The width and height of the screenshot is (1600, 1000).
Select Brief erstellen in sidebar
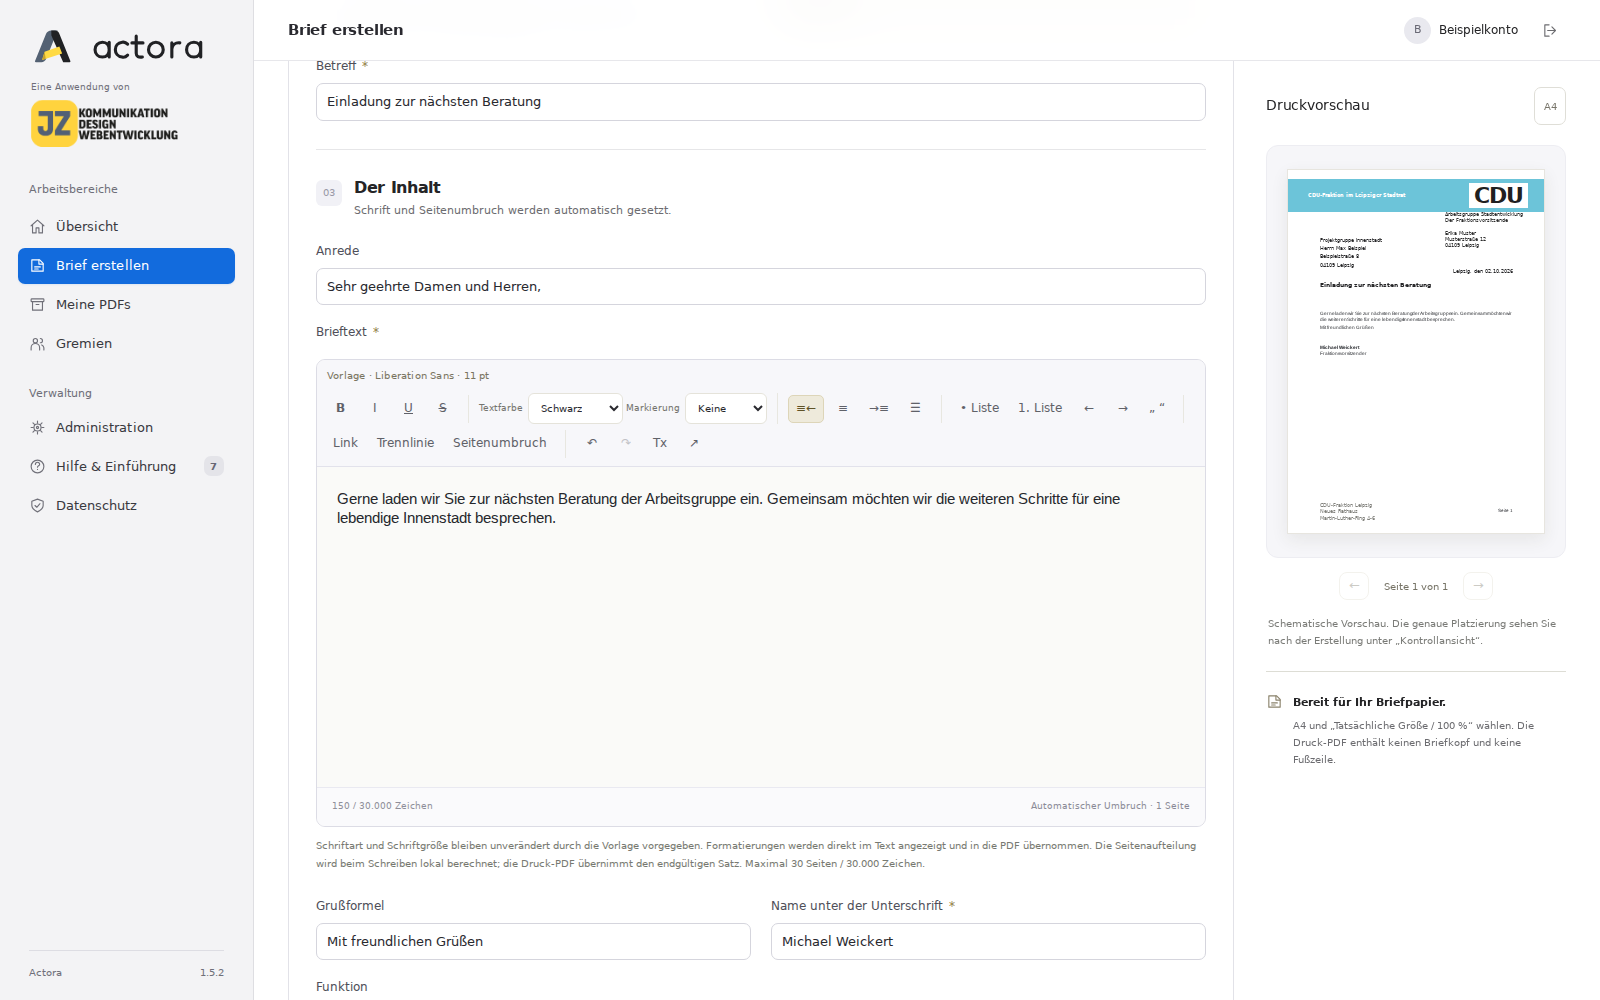click(126, 265)
